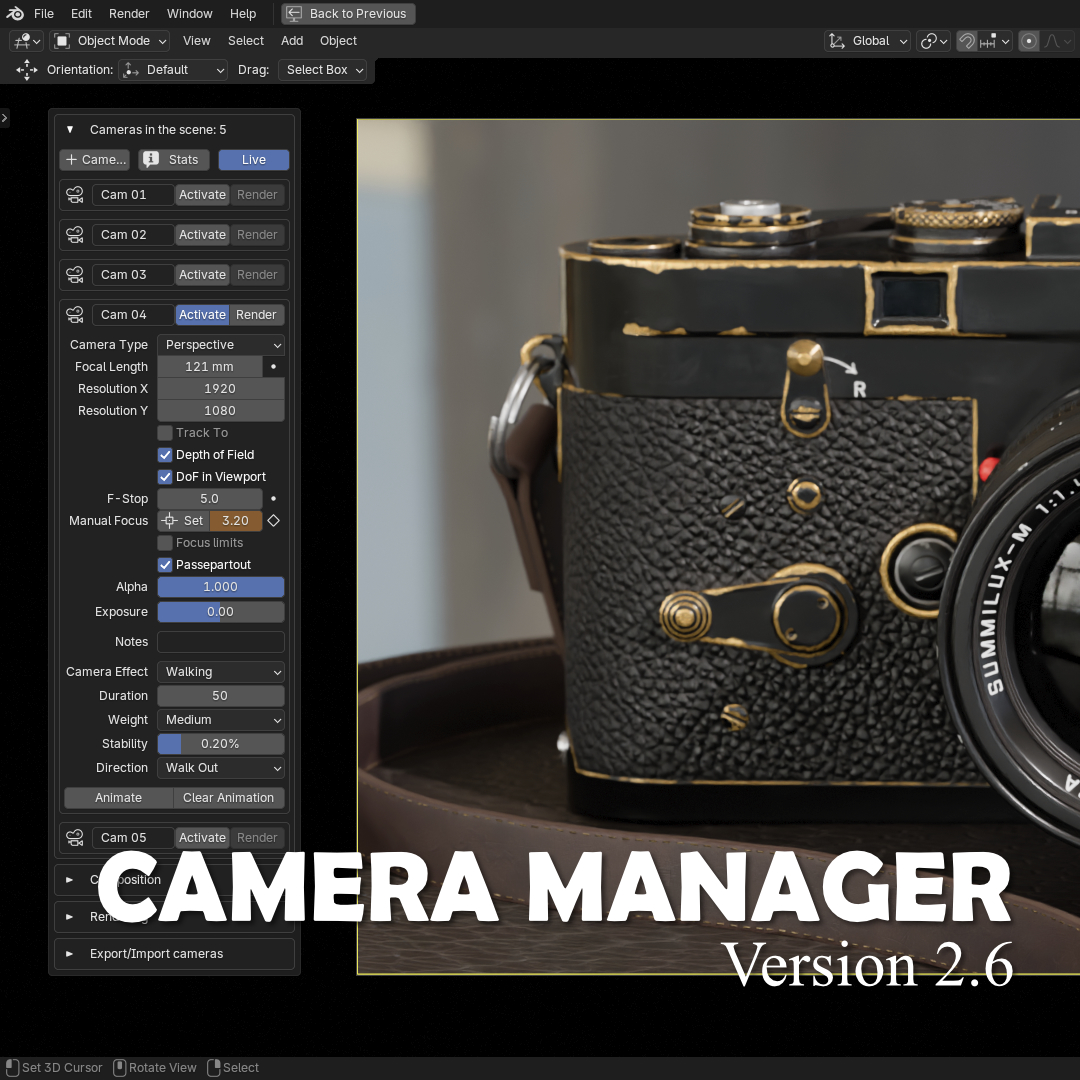
Task: Adjust the Stability slider
Action: [221, 744]
